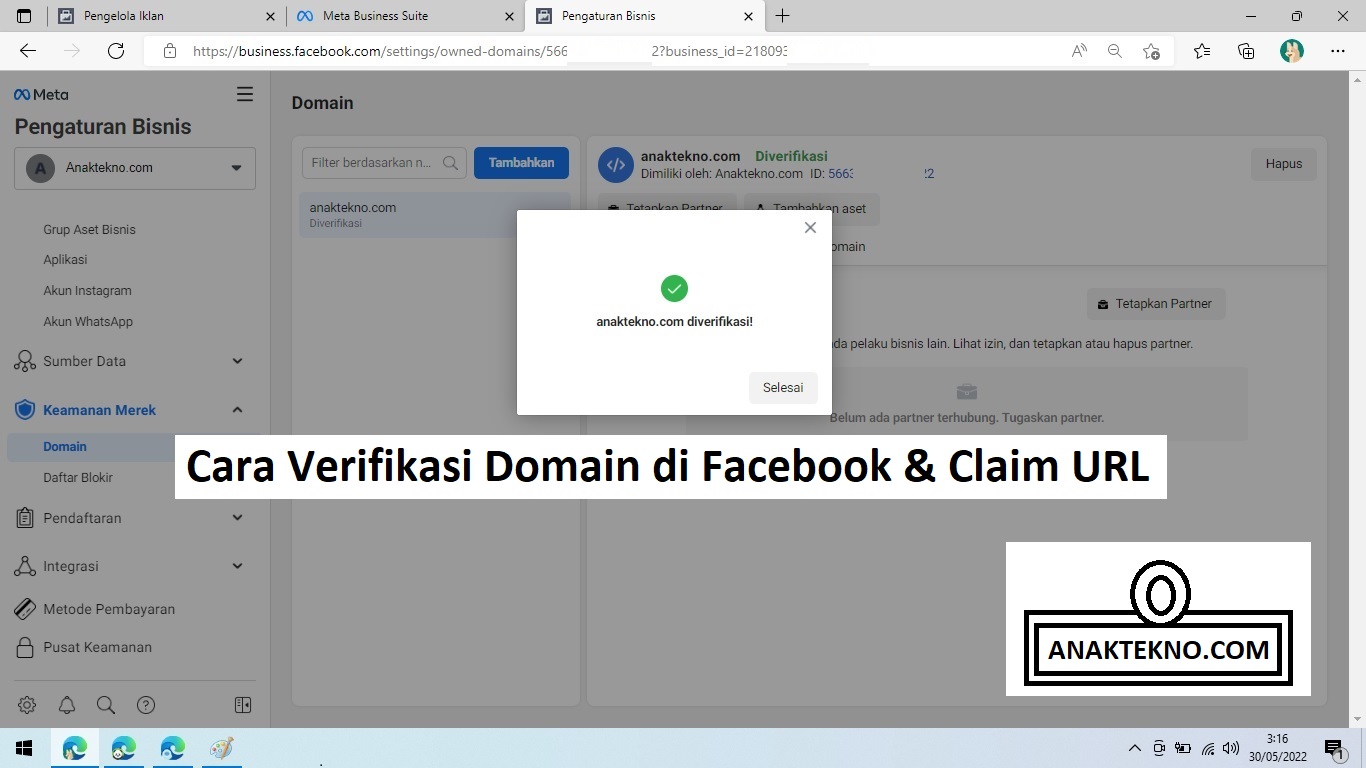
Task: Open the Favorites list icon
Action: (1202, 51)
